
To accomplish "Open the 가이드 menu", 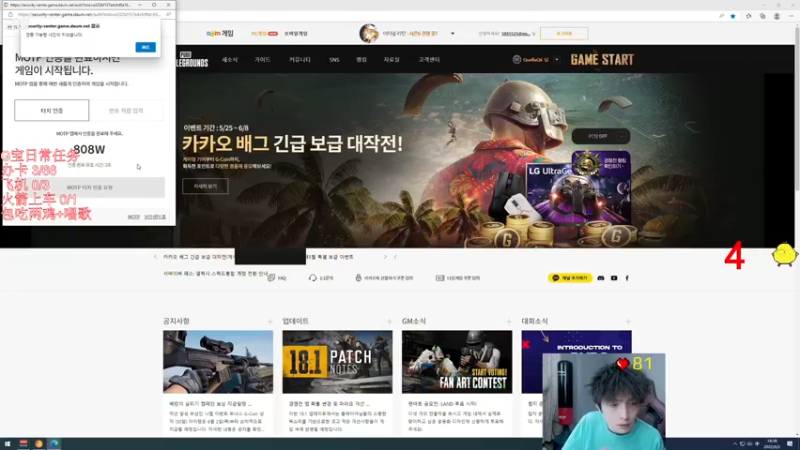I will [x=262, y=60].
